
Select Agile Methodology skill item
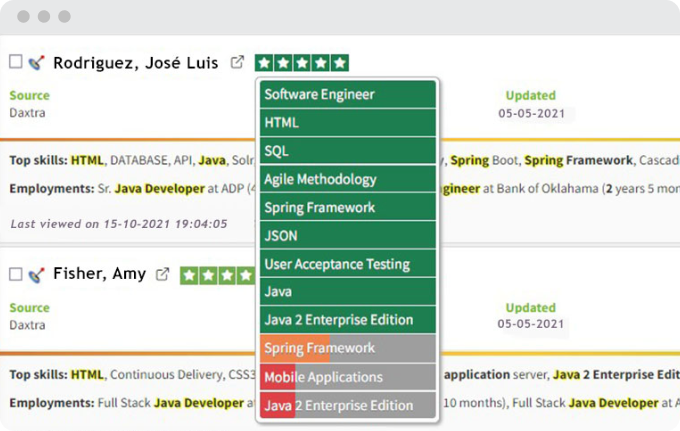347,179
